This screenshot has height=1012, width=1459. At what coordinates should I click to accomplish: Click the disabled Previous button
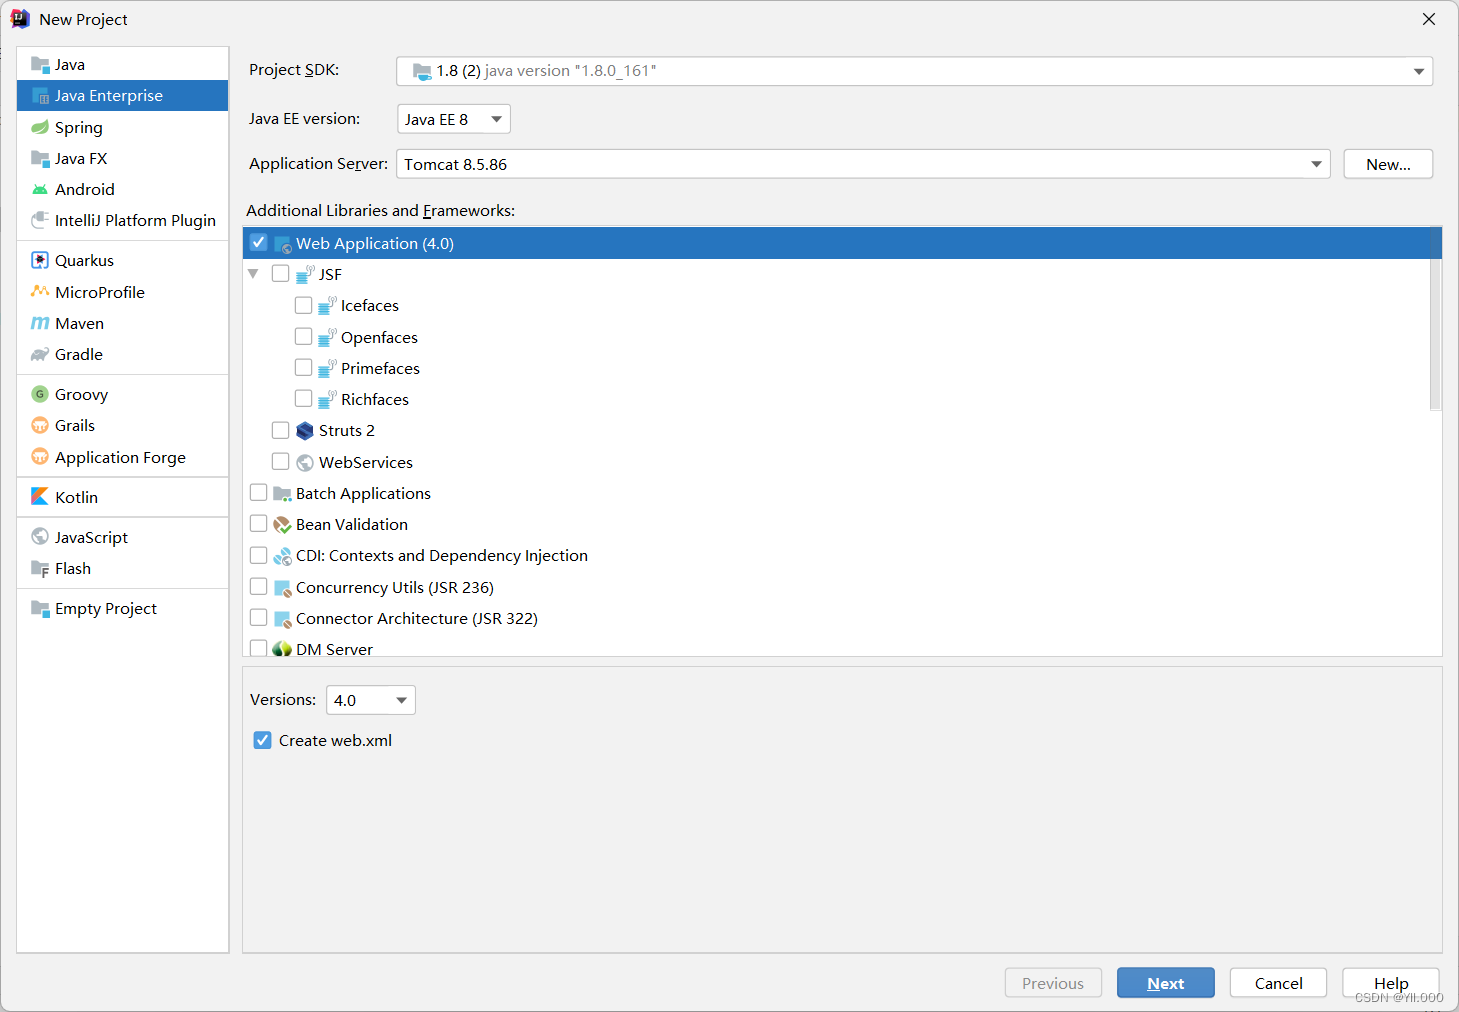point(1053,983)
